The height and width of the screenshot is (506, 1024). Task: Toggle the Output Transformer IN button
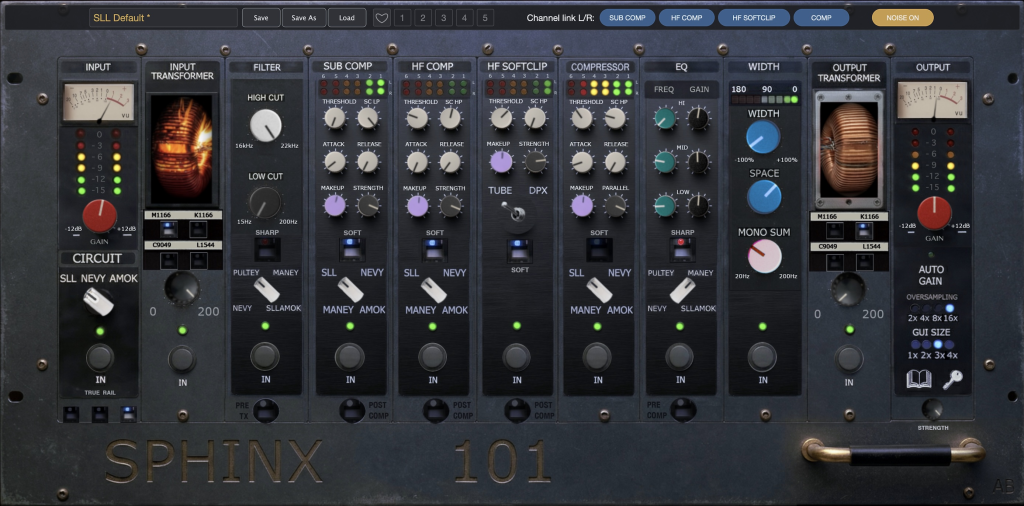[x=848, y=359]
